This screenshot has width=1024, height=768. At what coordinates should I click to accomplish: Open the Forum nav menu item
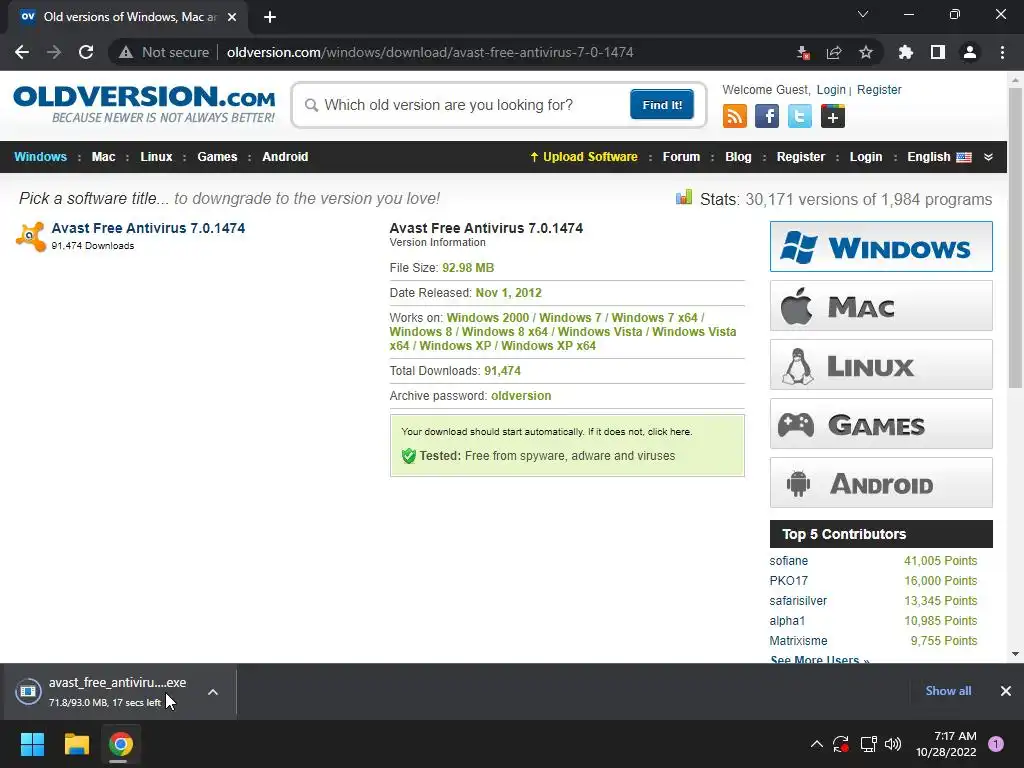click(681, 157)
